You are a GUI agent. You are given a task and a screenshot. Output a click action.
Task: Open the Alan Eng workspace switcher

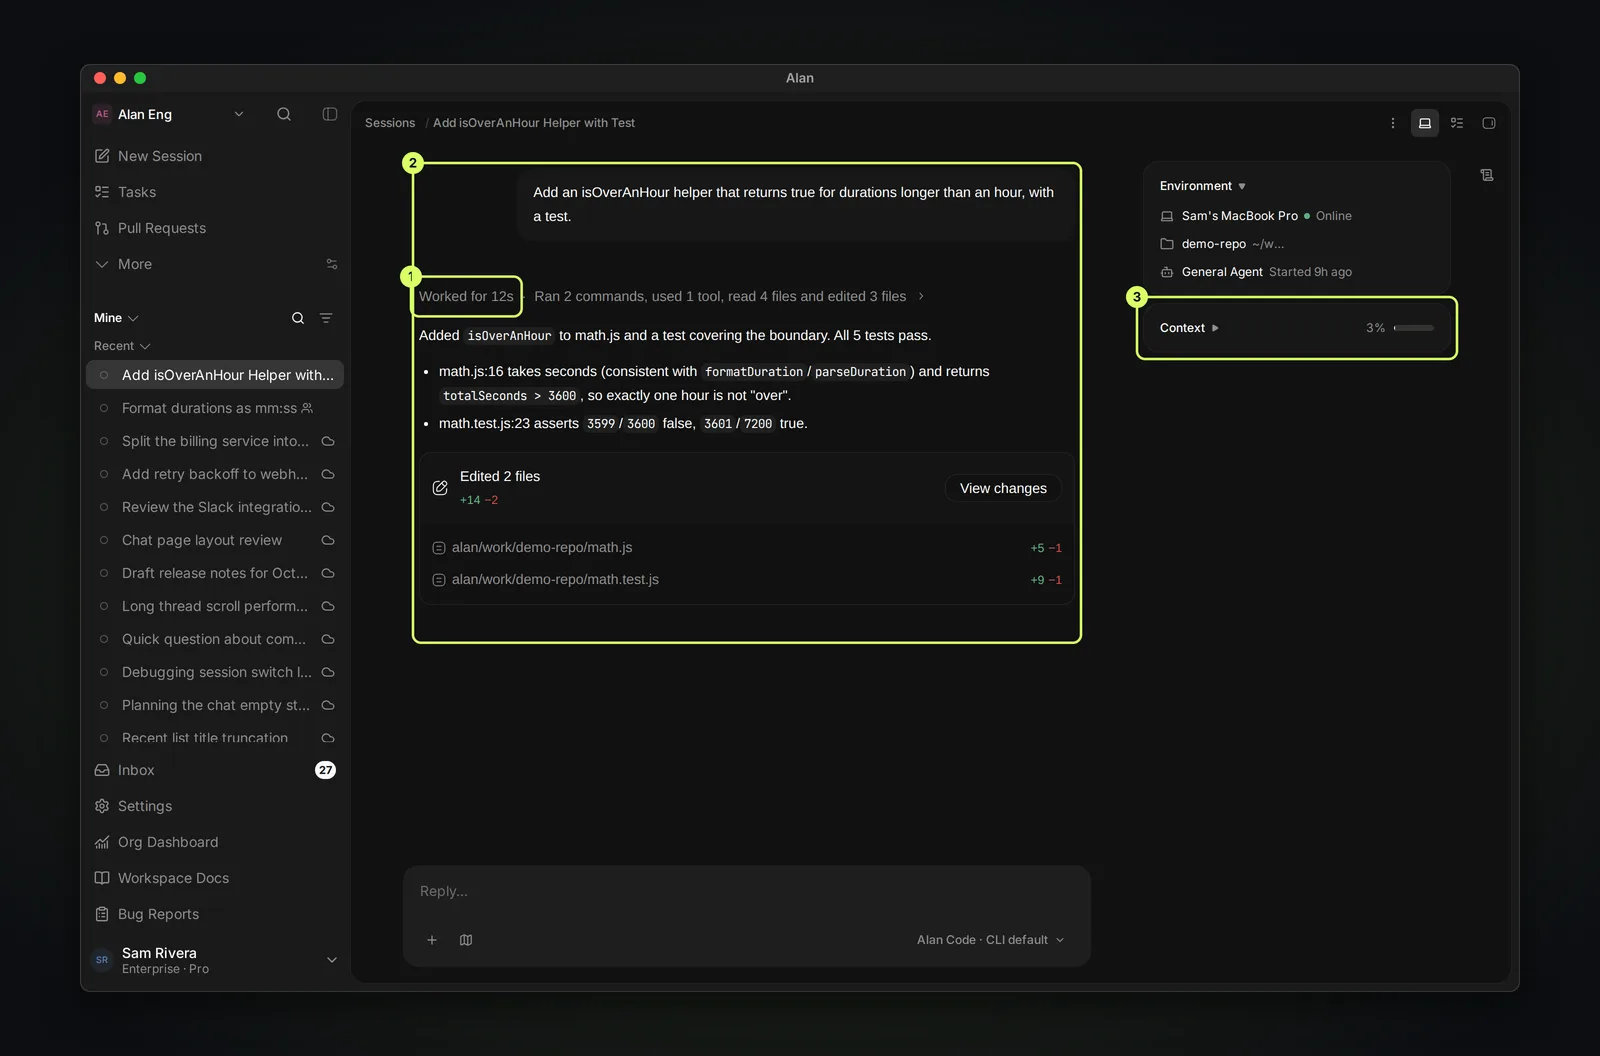pyautogui.click(x=168, y=114)
